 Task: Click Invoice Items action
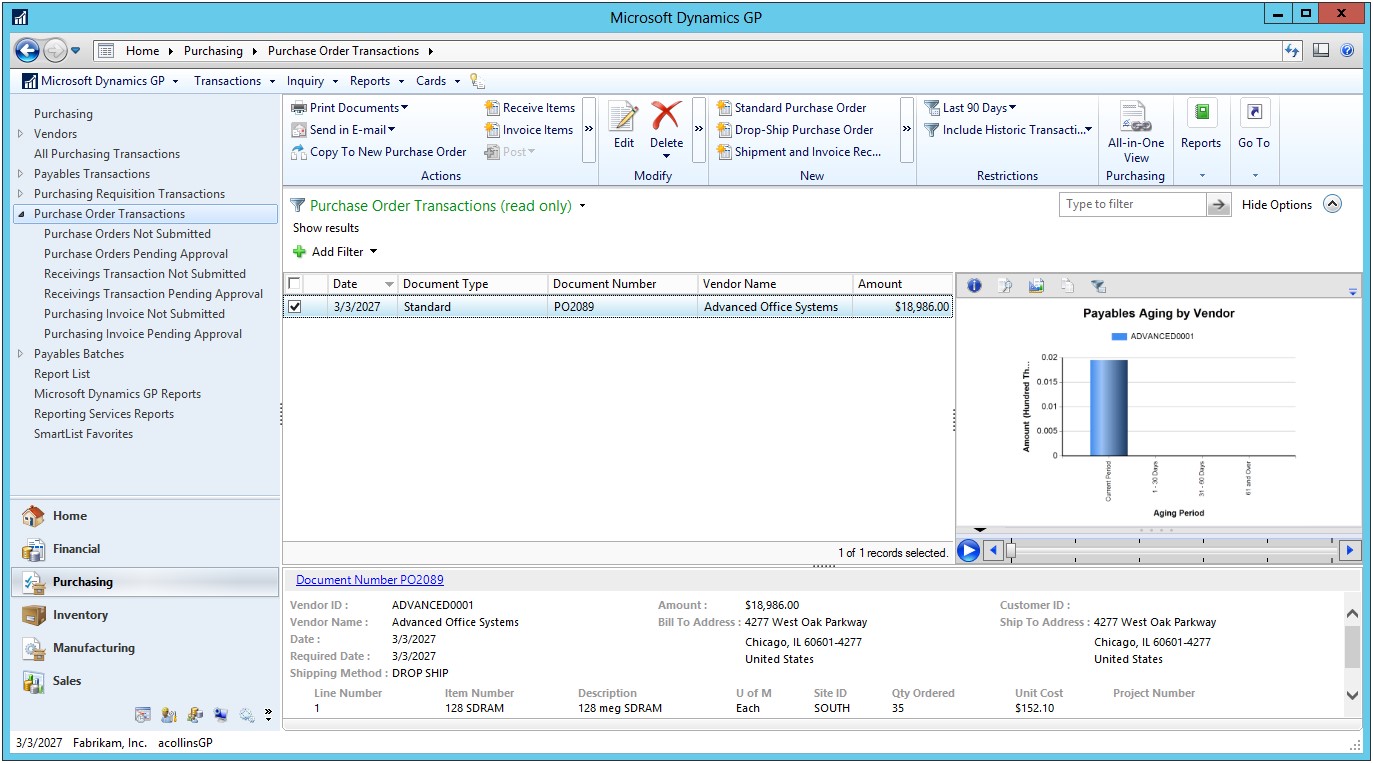coord(529,130)
